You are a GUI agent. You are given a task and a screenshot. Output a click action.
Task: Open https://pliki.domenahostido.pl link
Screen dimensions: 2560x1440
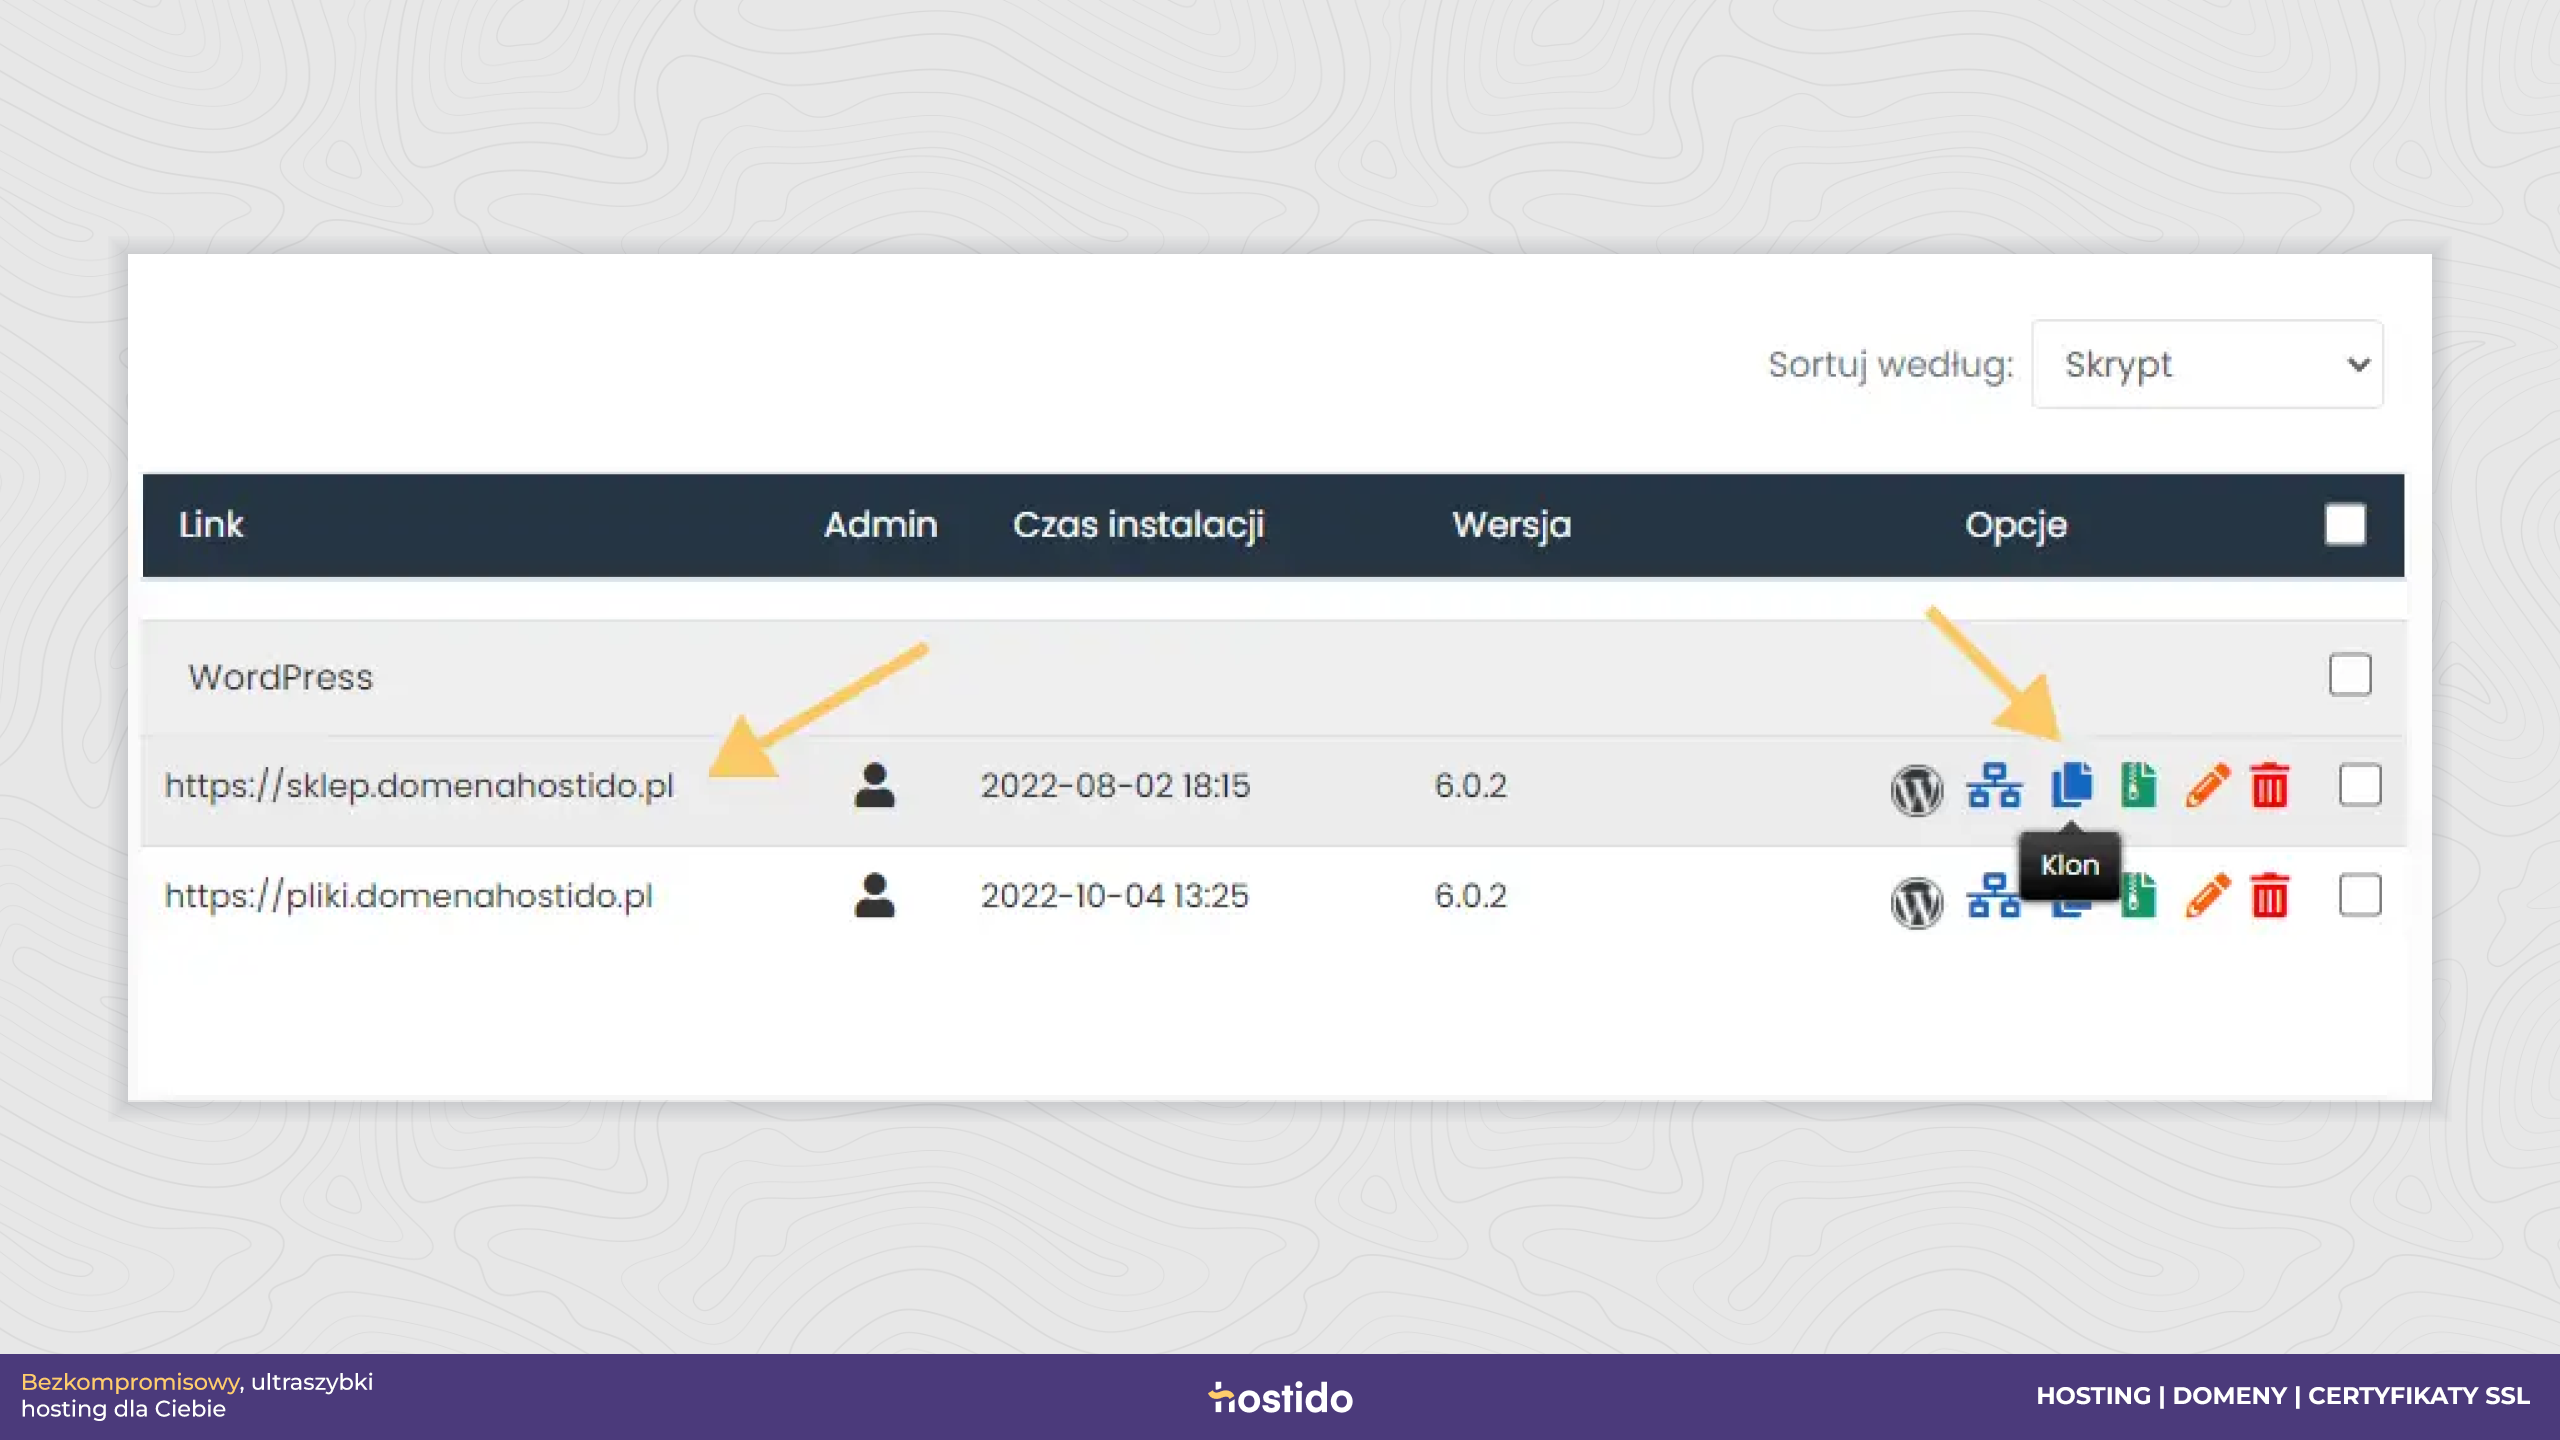(x=408, y=896)
